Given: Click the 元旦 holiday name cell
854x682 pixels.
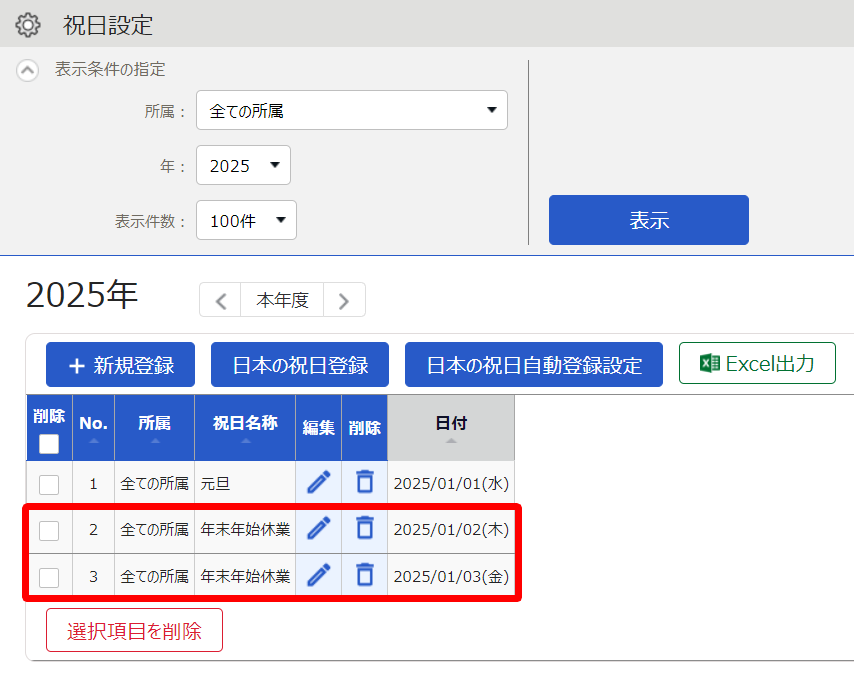Looking at the screenshot, I should 245,484.
